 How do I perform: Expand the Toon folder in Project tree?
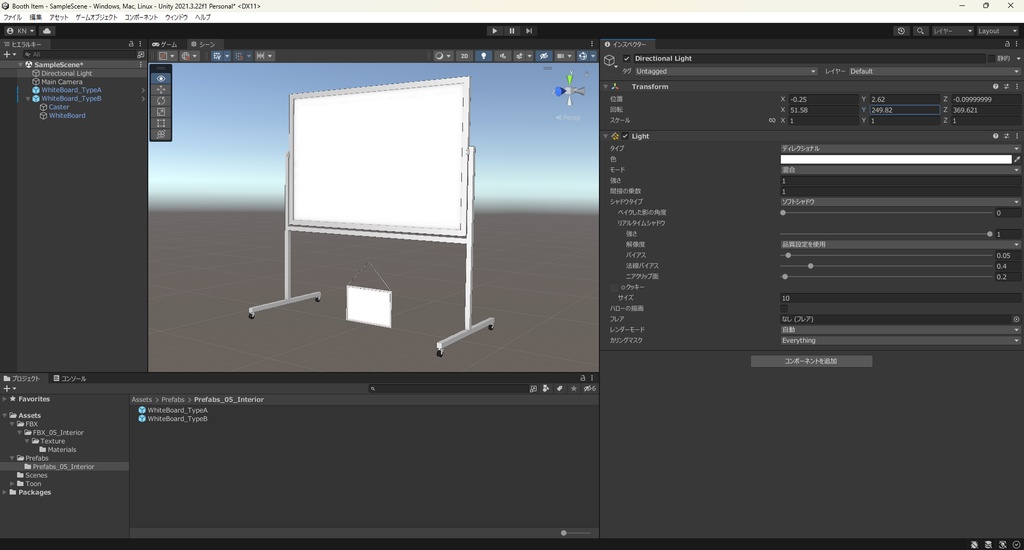[x=12, y=484]
